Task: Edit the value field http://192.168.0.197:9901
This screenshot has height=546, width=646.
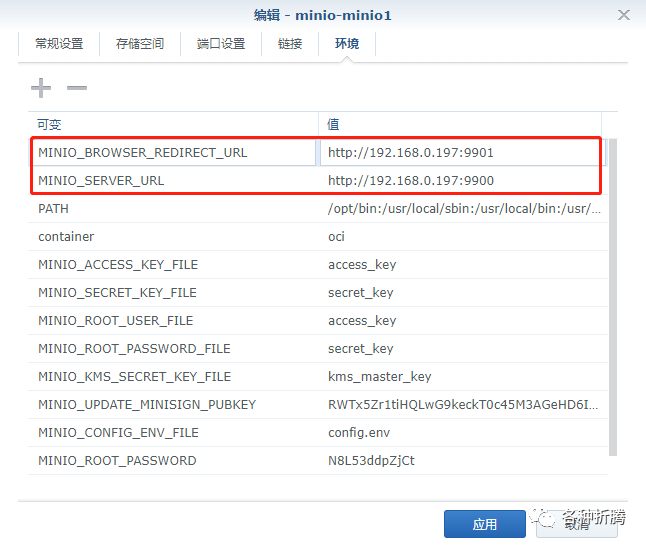Action: click(462, 153)
